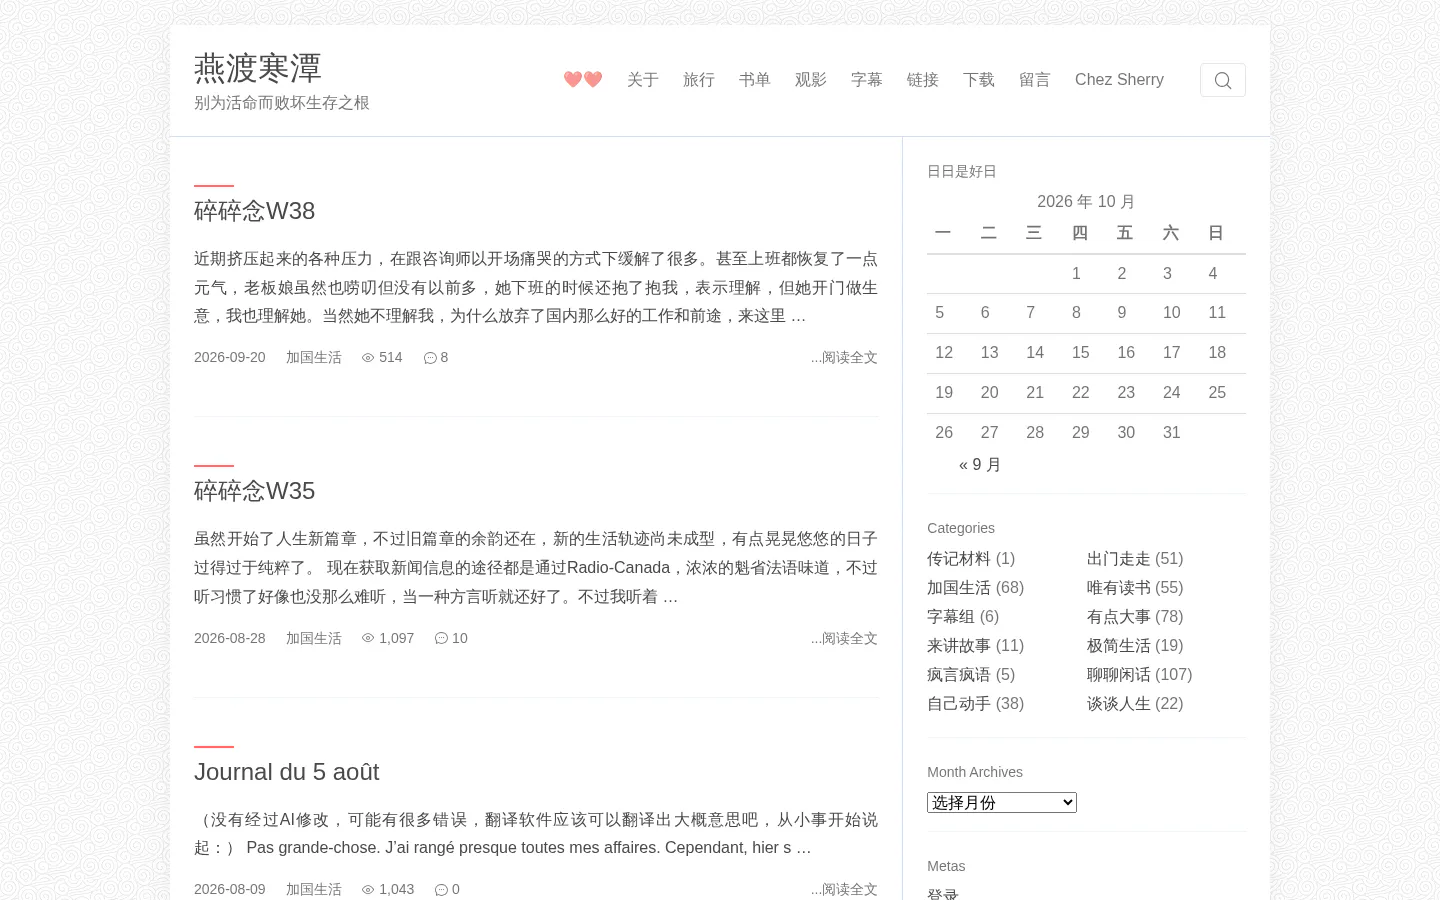Go to previous month « 9 月
The image size is (1440, 900).
980,465
